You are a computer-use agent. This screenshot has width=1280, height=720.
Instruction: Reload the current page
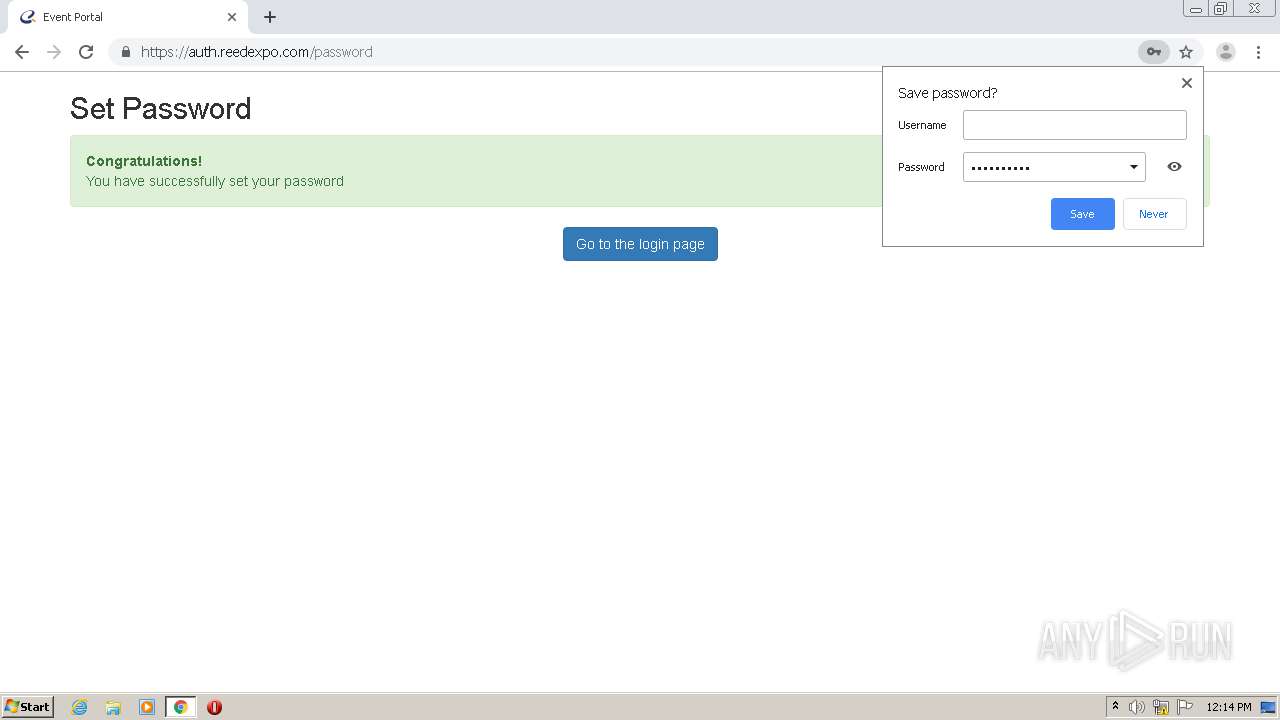point(86,52)
